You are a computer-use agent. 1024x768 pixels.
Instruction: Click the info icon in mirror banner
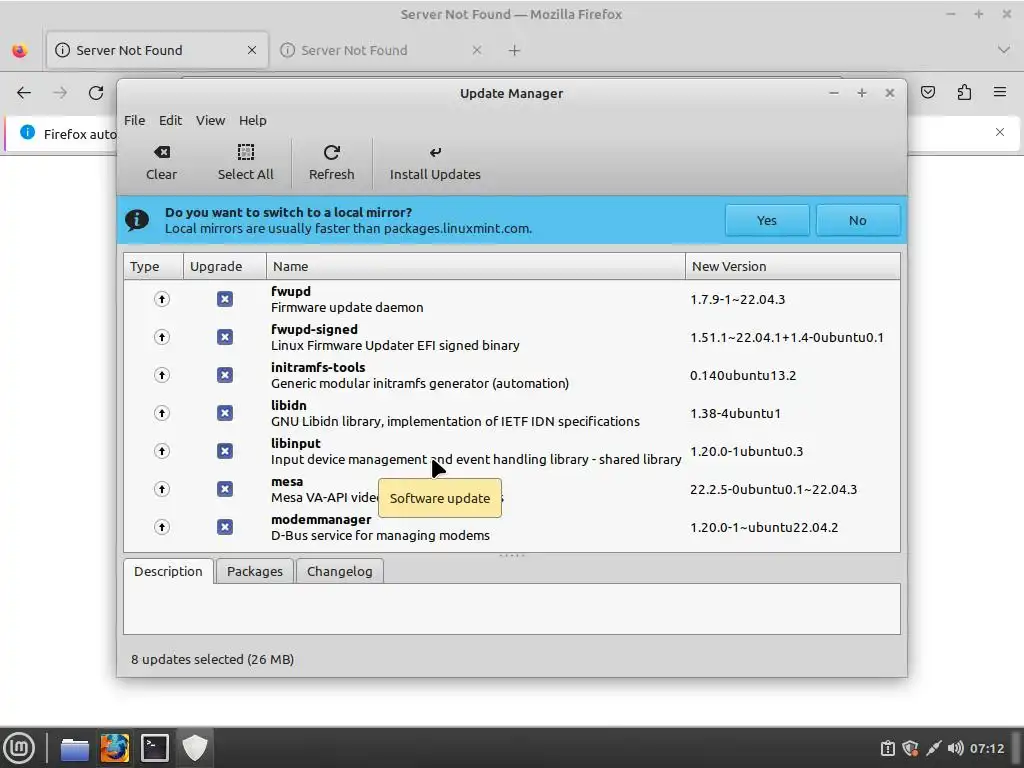coord(137,220)
